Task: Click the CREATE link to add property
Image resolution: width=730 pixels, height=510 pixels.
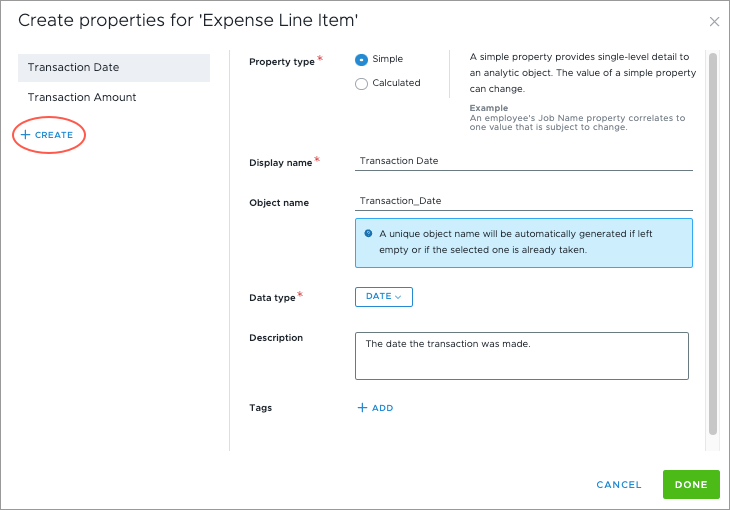Action: point(47,135)
